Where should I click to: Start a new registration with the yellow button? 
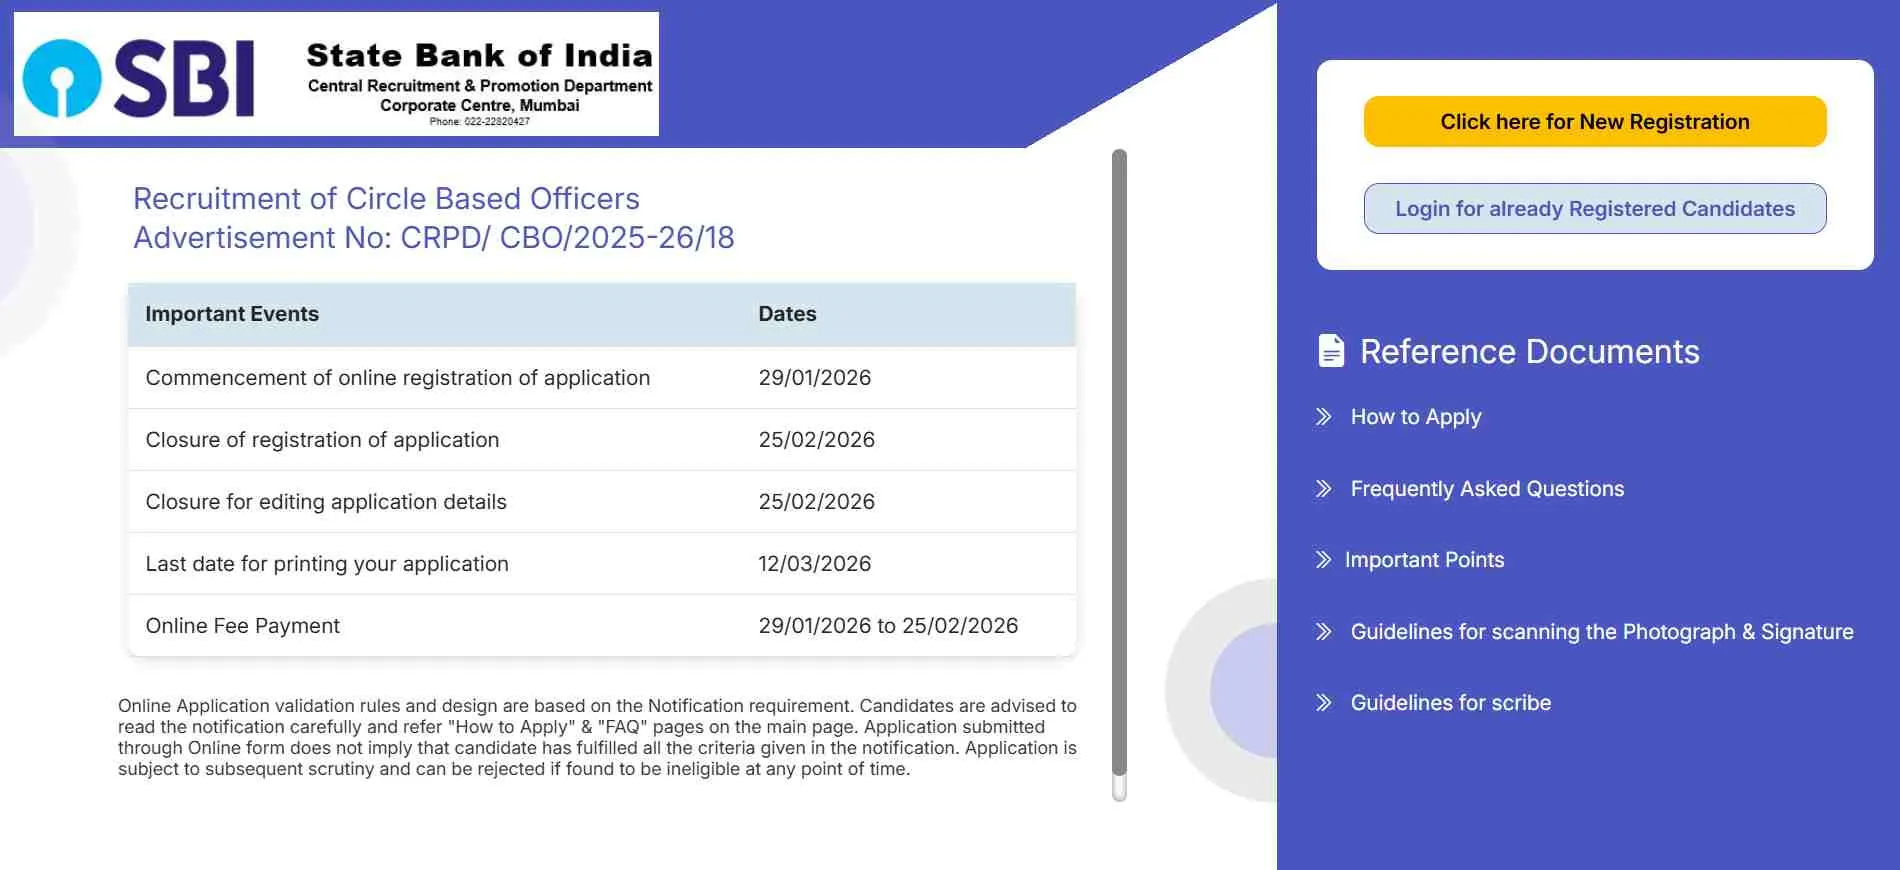point(1594,122)
